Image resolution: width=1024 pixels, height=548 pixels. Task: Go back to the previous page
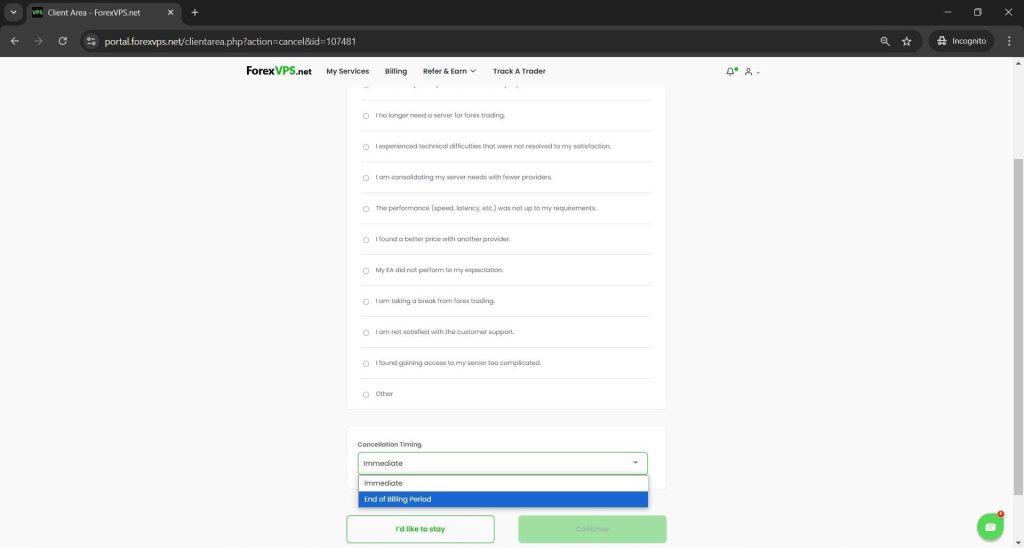15,41
